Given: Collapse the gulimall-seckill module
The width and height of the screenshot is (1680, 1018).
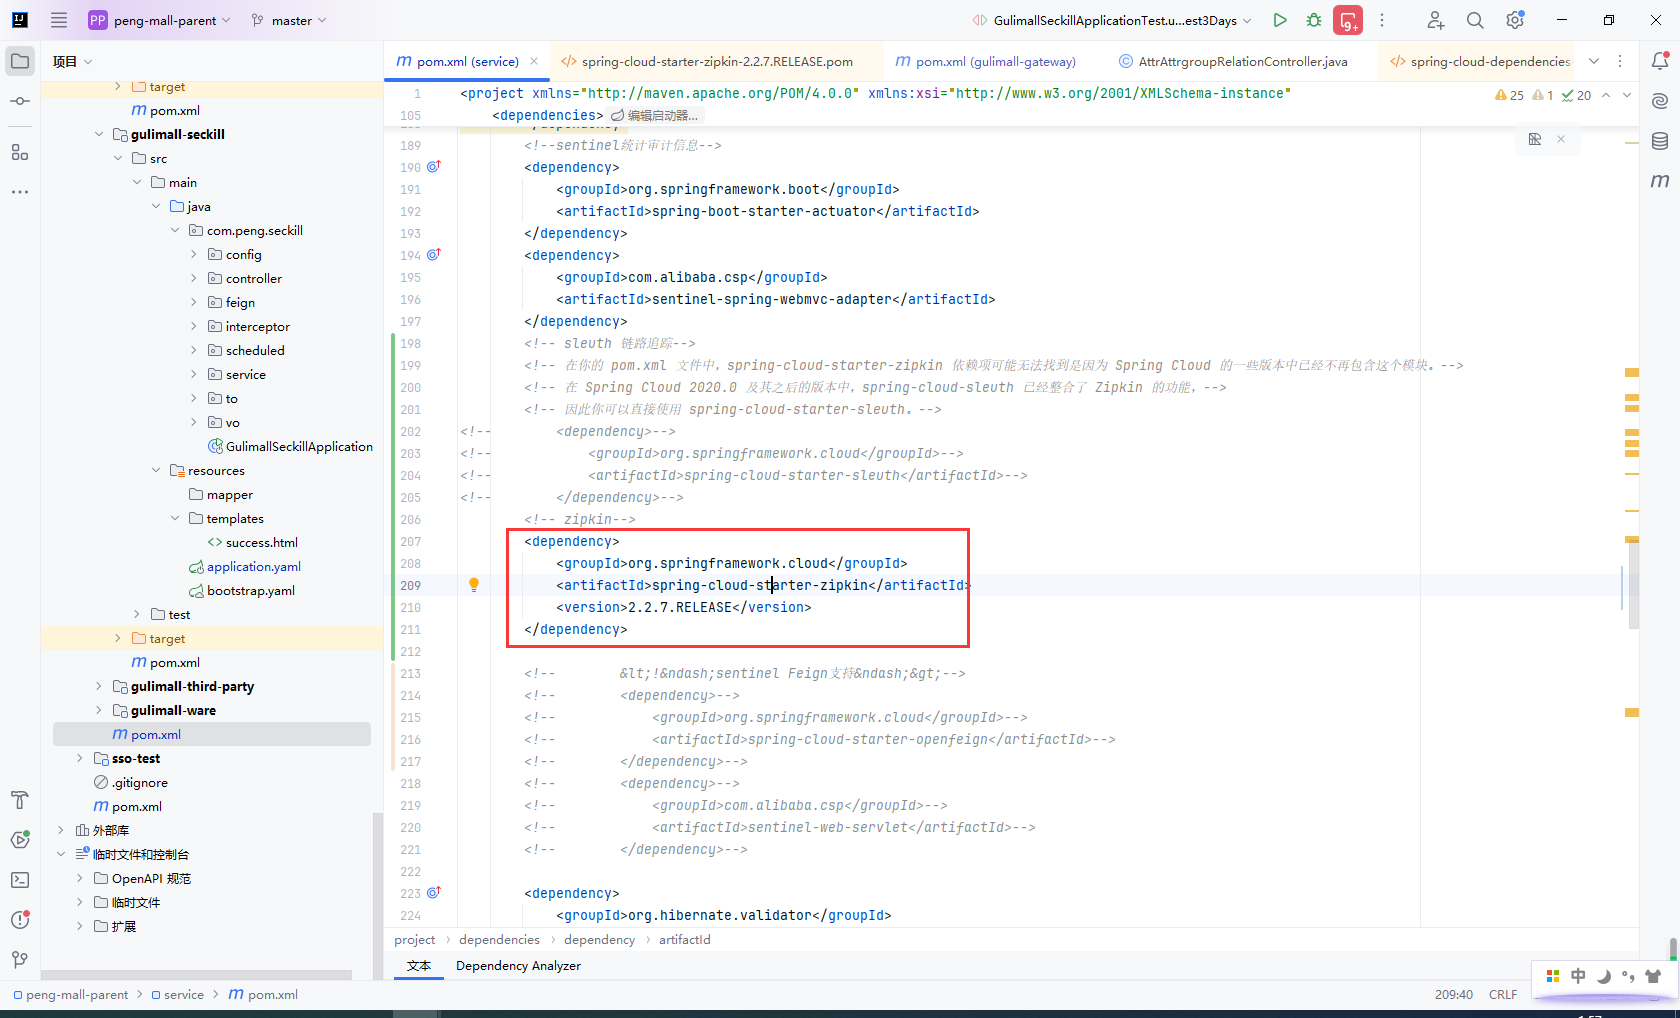Looking at the screenshot, I should [x=99, y=134].
